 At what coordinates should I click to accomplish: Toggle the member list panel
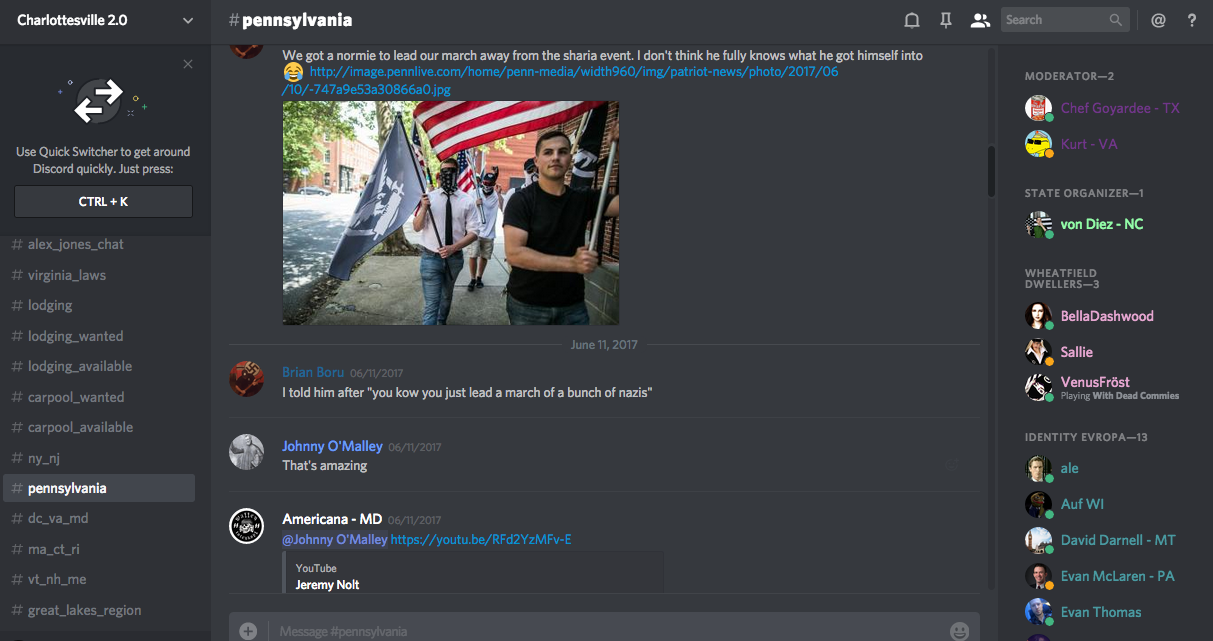(x=980, y=20)
